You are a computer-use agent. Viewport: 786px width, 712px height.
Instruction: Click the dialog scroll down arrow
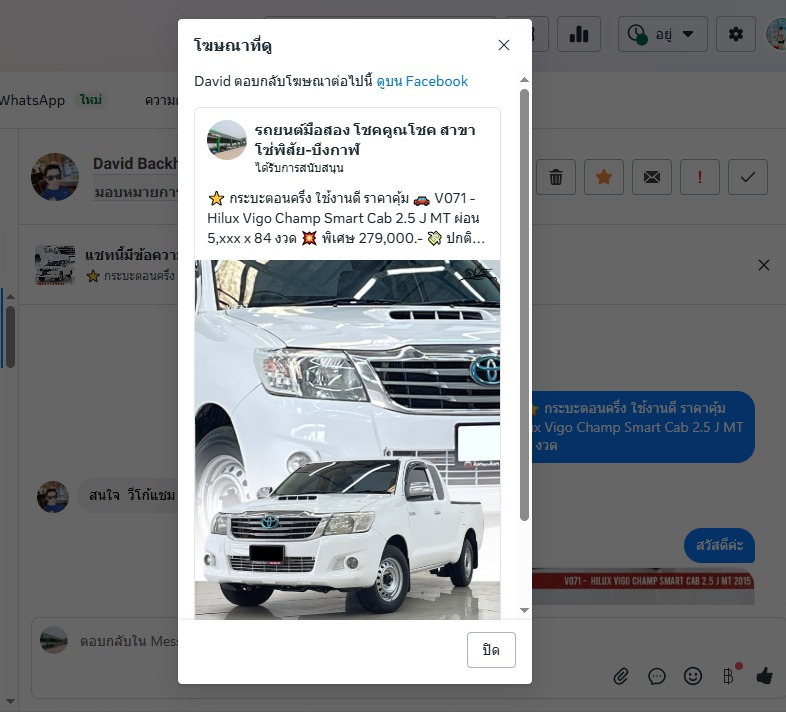pos(524,610)
